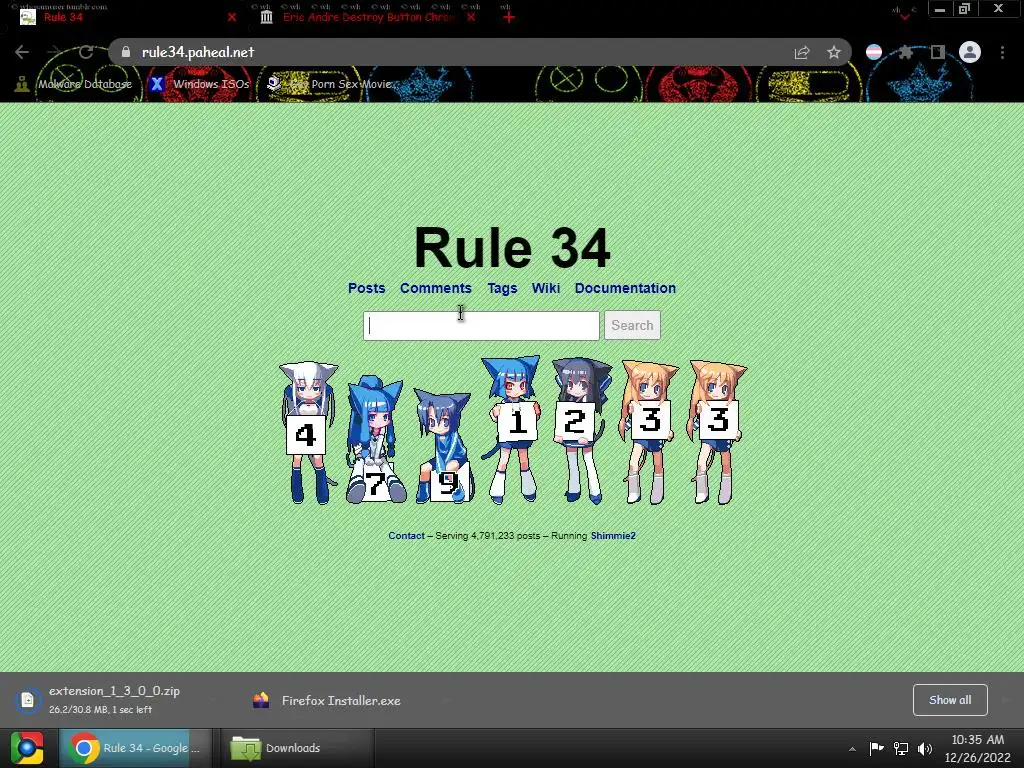Open the Posts link
Screen dimensions: 1024x768
(366, 288)
